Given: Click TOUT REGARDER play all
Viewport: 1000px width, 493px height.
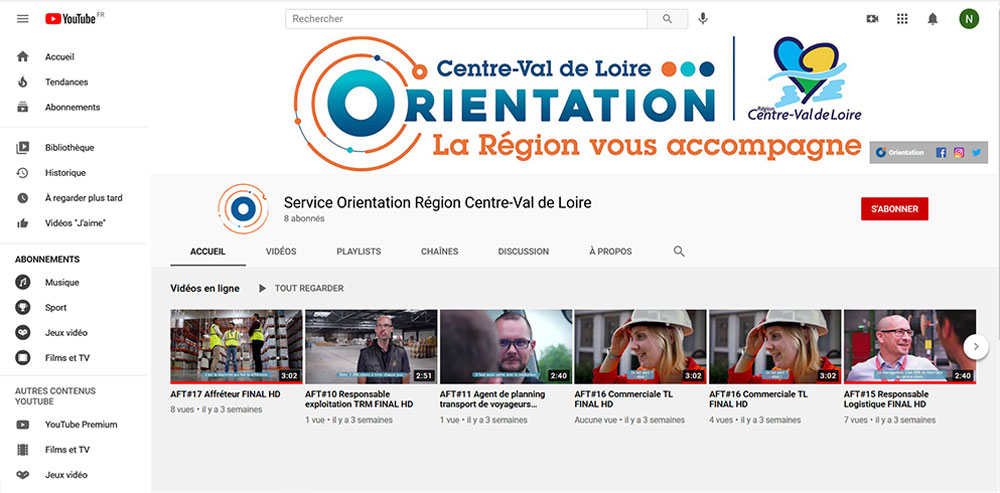Looking at the screenshot, I should click(x=301, y=288).
